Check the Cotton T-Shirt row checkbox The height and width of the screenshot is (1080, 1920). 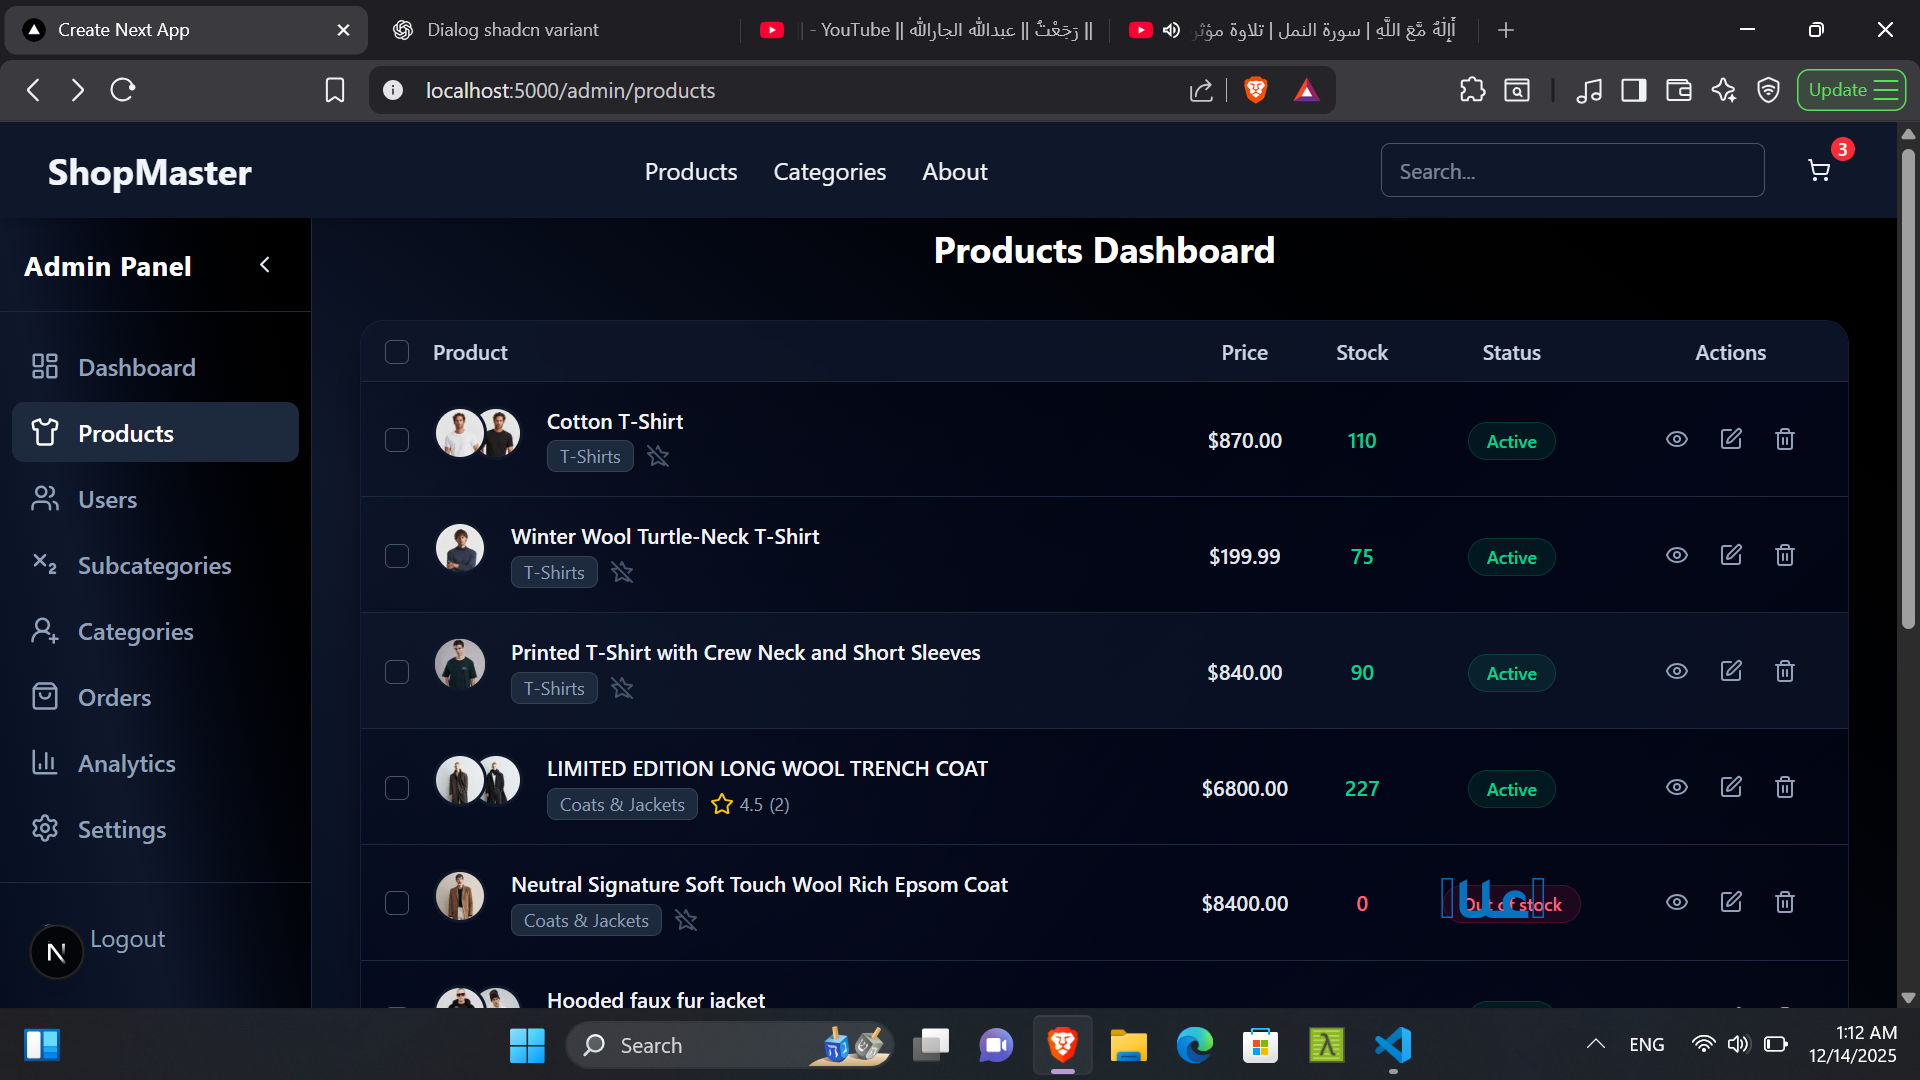397,441
